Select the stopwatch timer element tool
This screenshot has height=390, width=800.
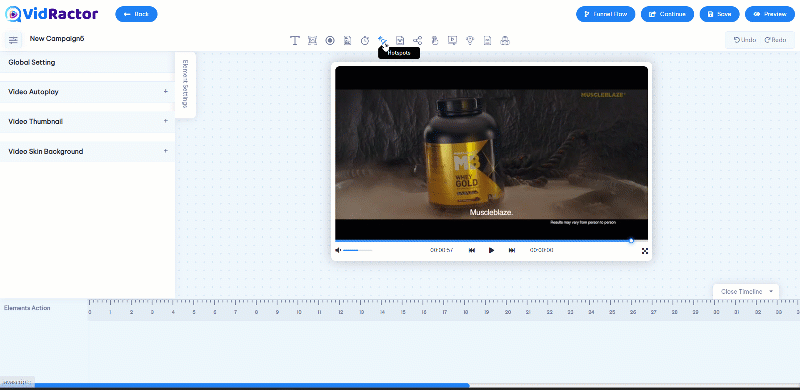coord(365,40)
